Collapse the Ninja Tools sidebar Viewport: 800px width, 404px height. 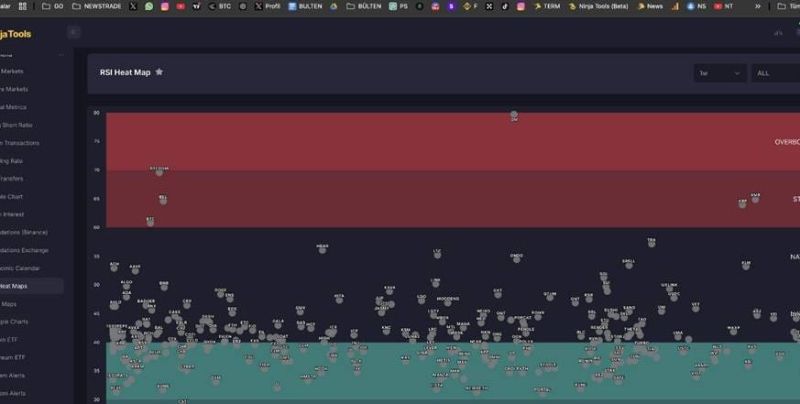[x=74, y=33]
